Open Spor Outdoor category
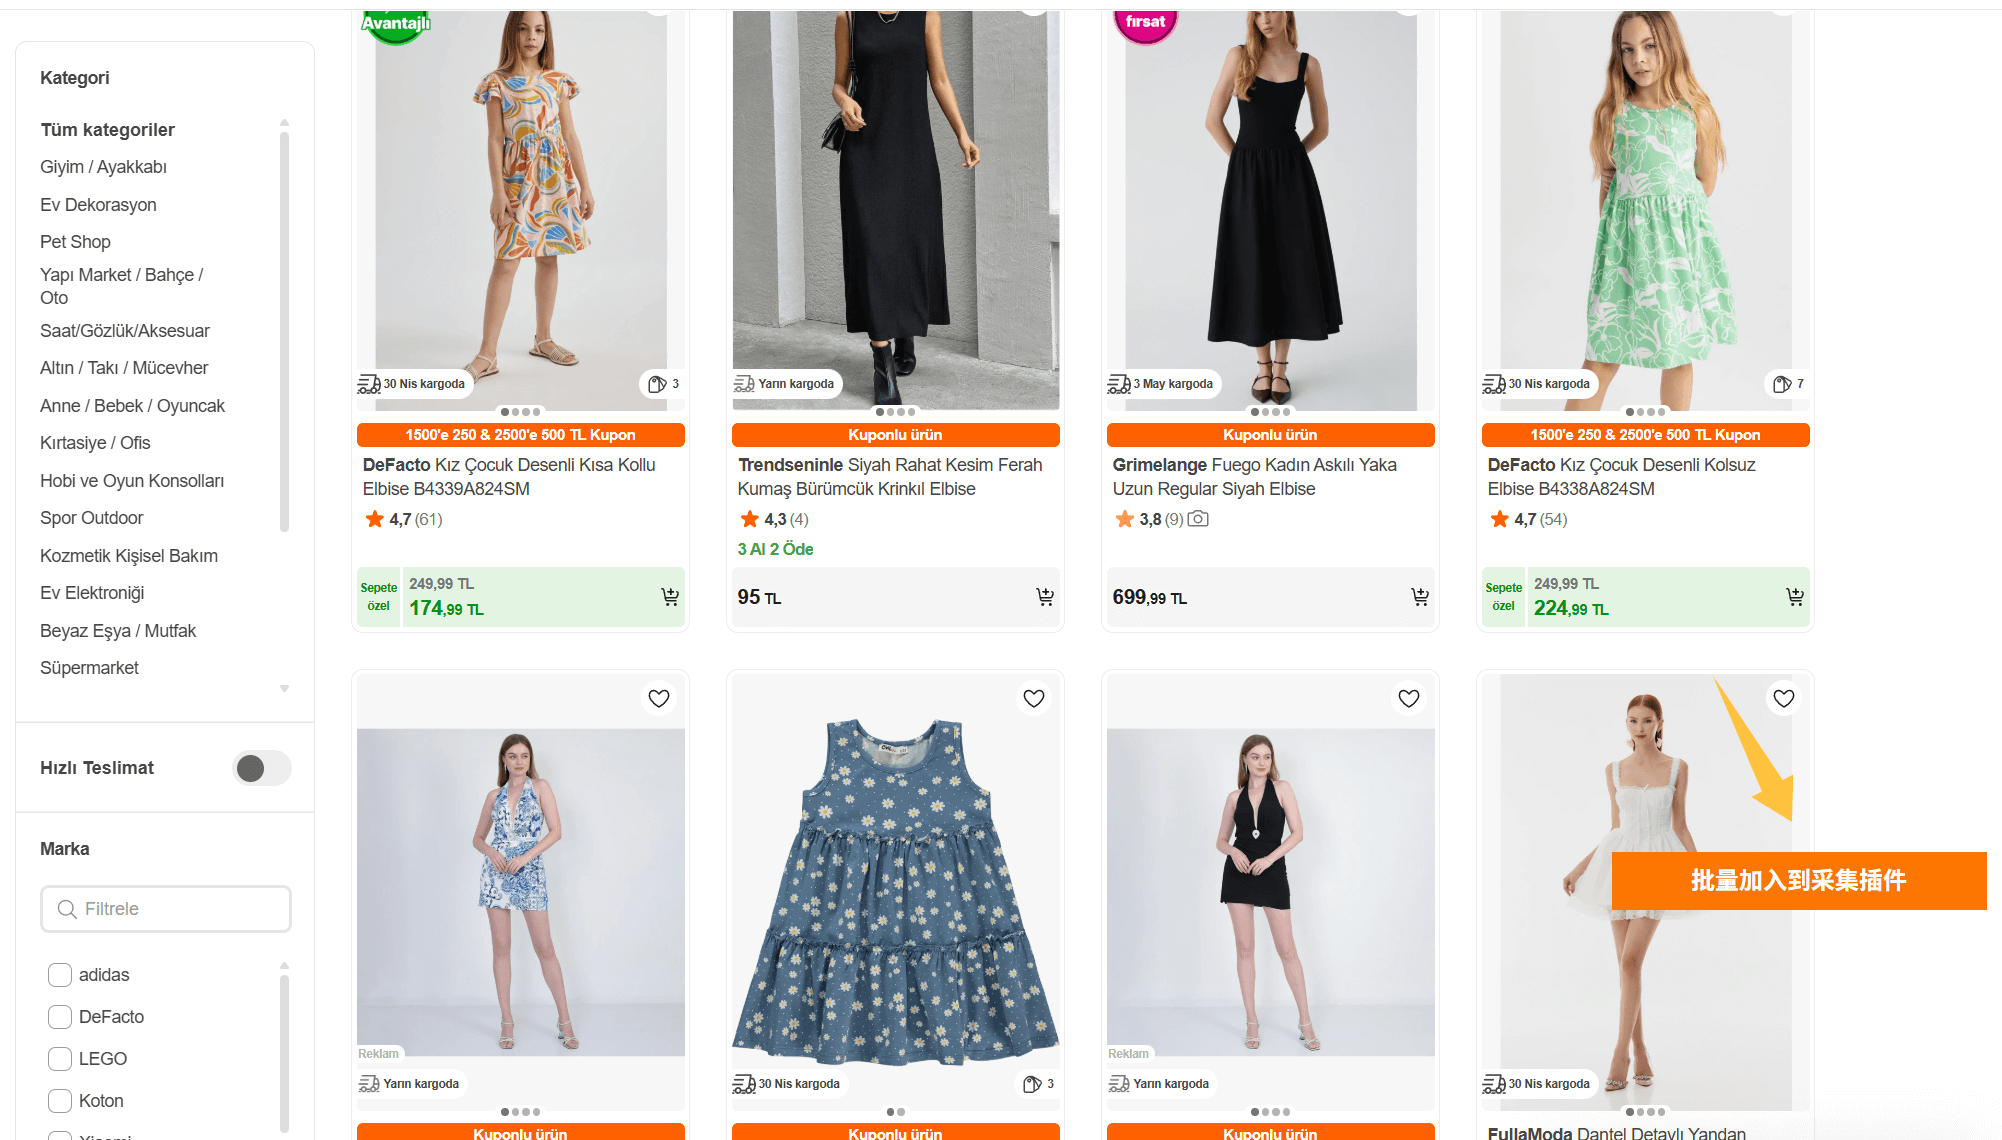This screenshot has width=2002, height=1140. [x=91, y=518]
